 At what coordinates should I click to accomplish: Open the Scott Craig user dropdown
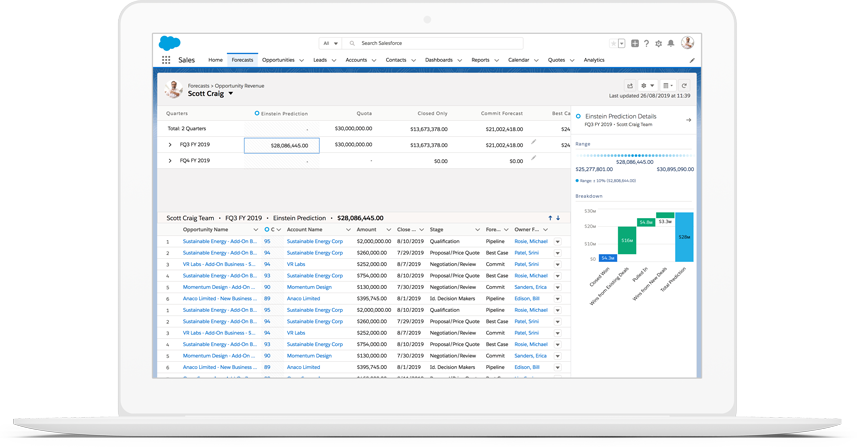pyautogui.click(x=231, y=93)
